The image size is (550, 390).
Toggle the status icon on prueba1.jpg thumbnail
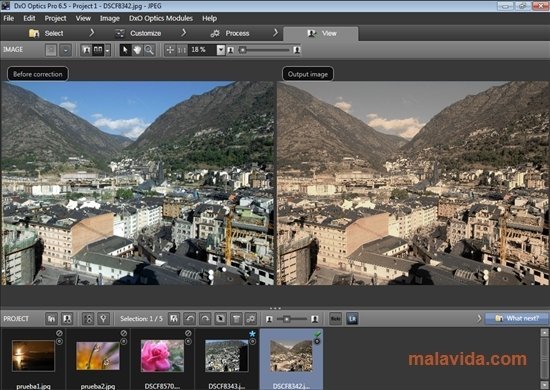click(59, 333)
